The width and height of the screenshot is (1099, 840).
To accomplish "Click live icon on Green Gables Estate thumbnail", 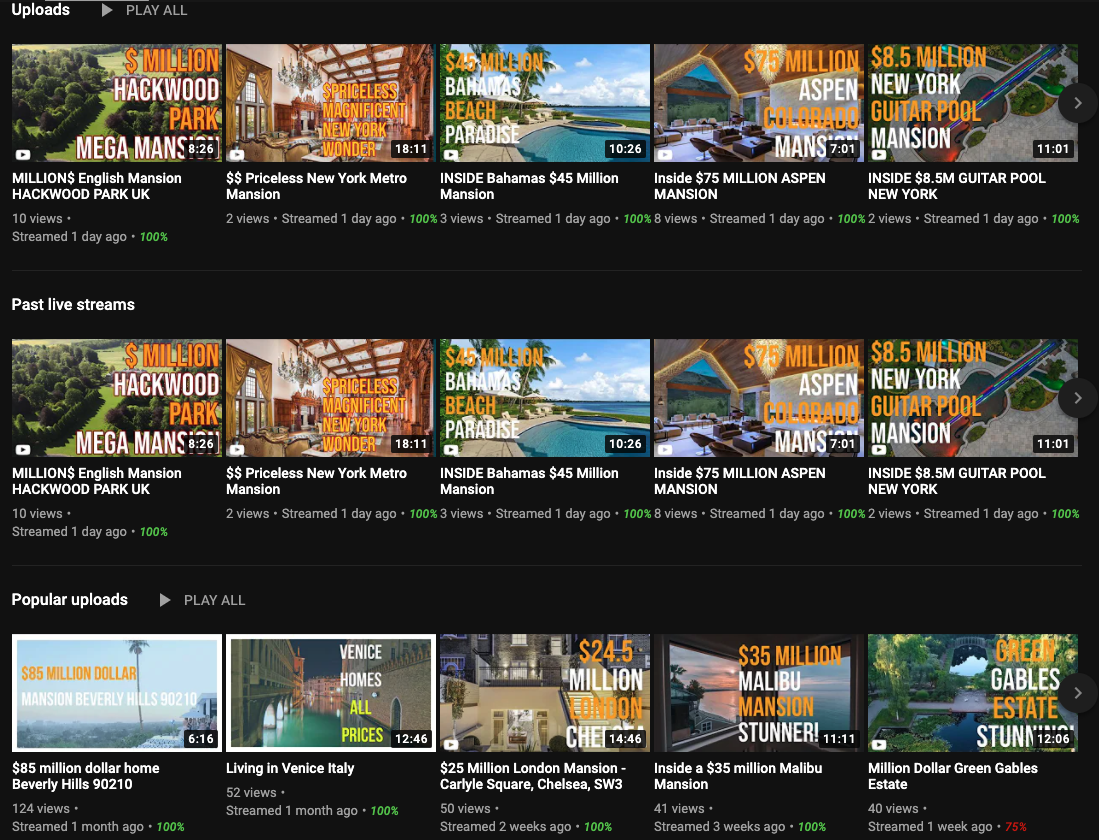I will 879,745.
